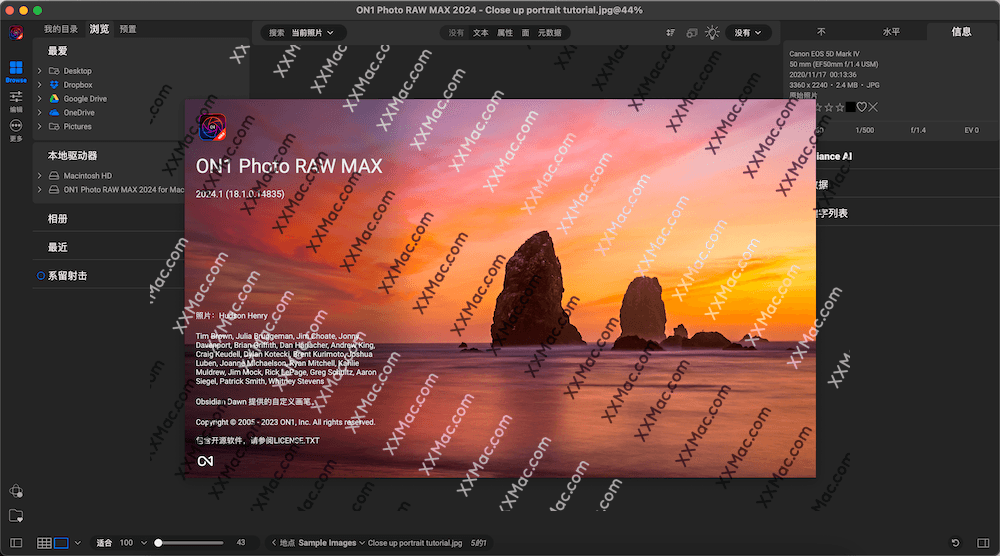Switch to the 水平 tab in right panel
This screenshot has width=1000, height=556.
(x=891, y=32)
